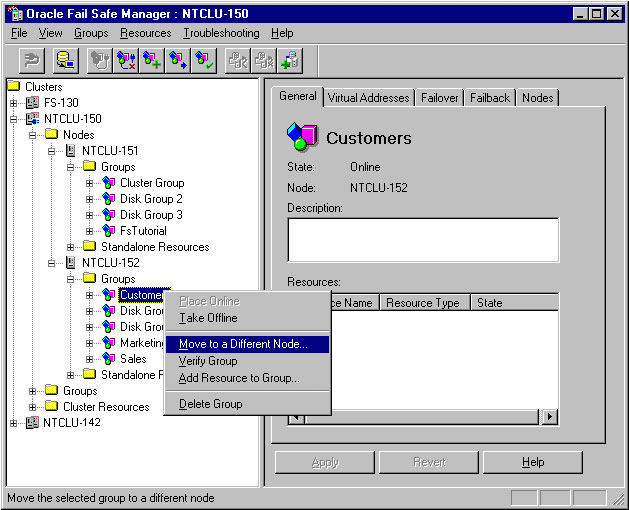Click the Revert button
The image size is (629, 510).
(x=429, y=463)
